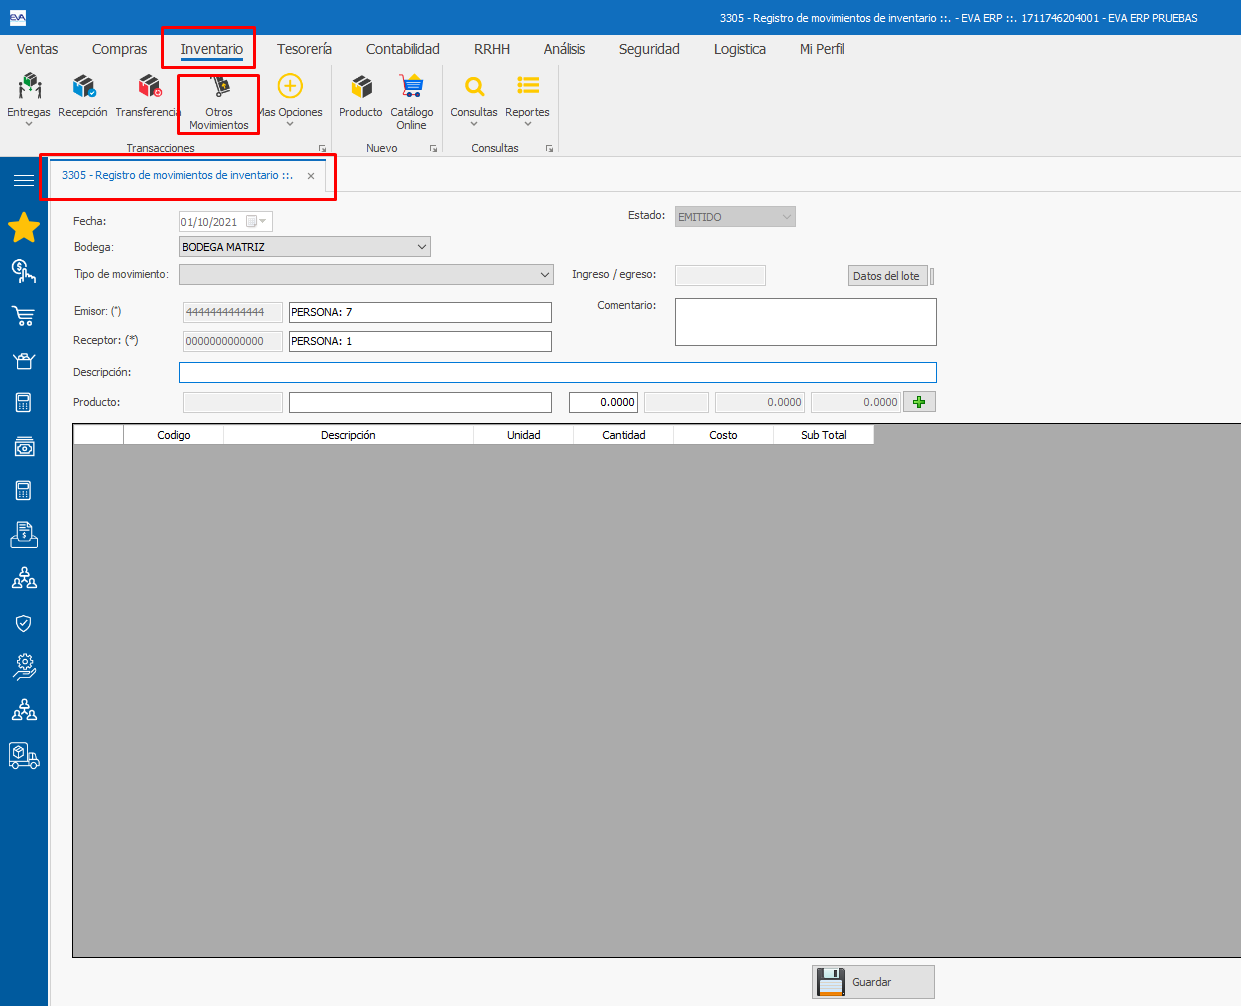Image resolution: width=1241 pixels, height=1006 pixels.
Task: Expand the Bodega dropdown
Action: (x=421, y=247)
